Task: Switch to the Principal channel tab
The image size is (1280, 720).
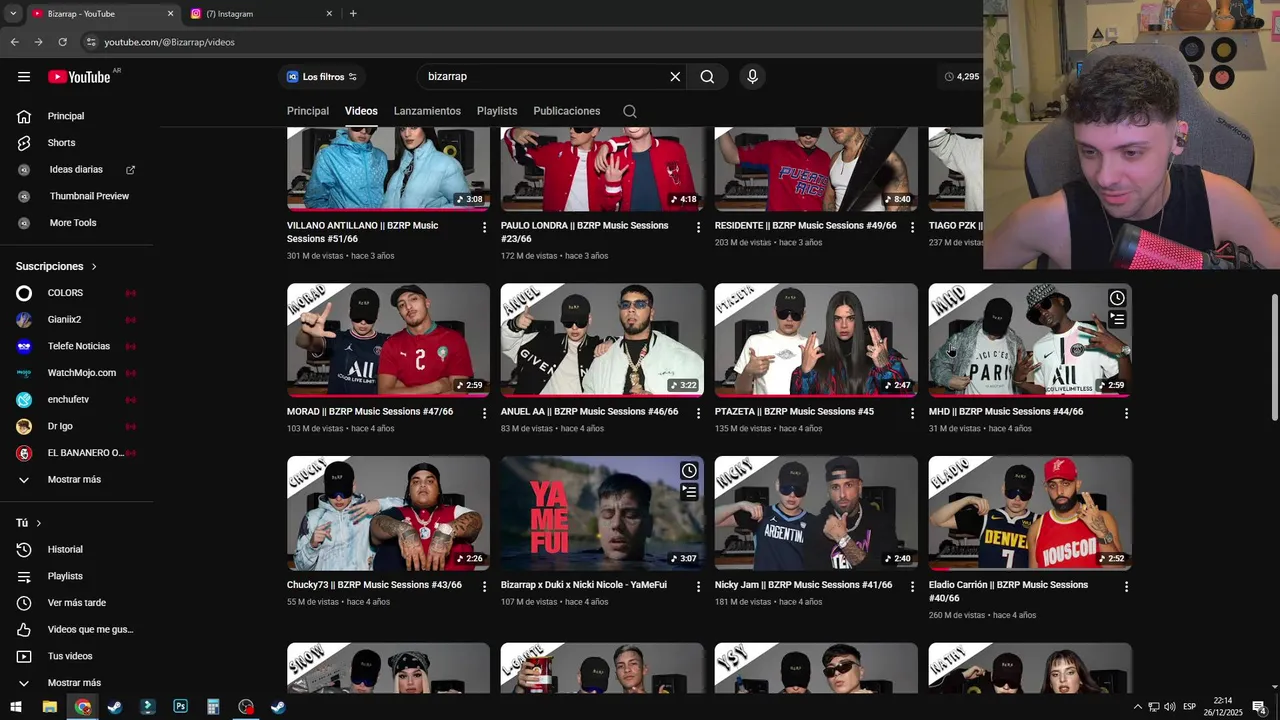Action: (308, 111)
